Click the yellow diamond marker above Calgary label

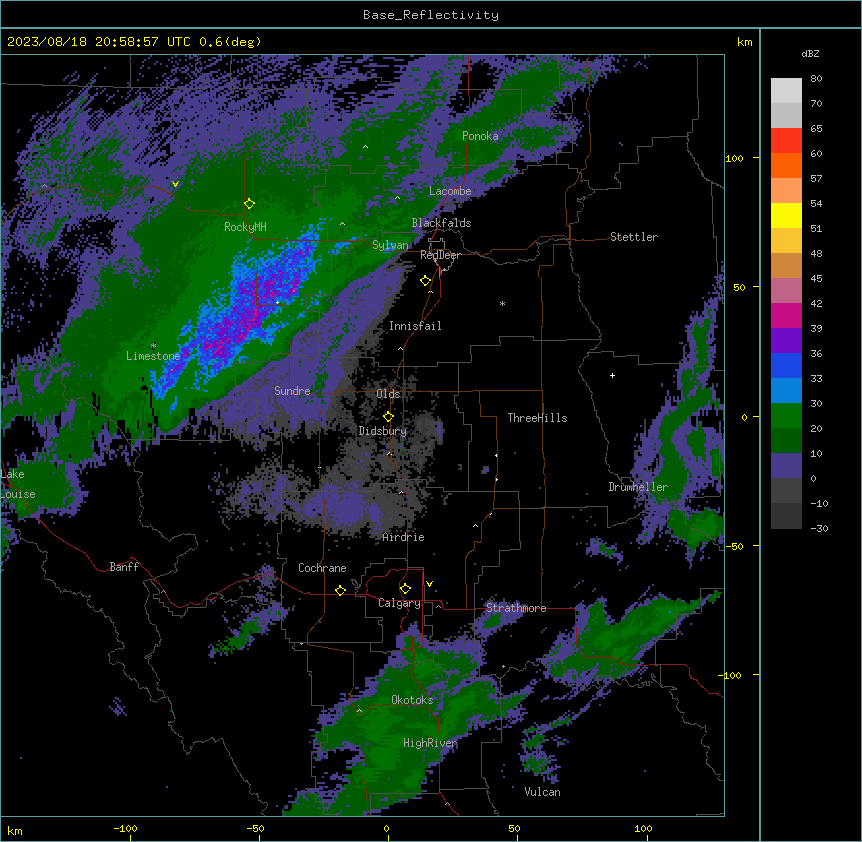[405, 589]
